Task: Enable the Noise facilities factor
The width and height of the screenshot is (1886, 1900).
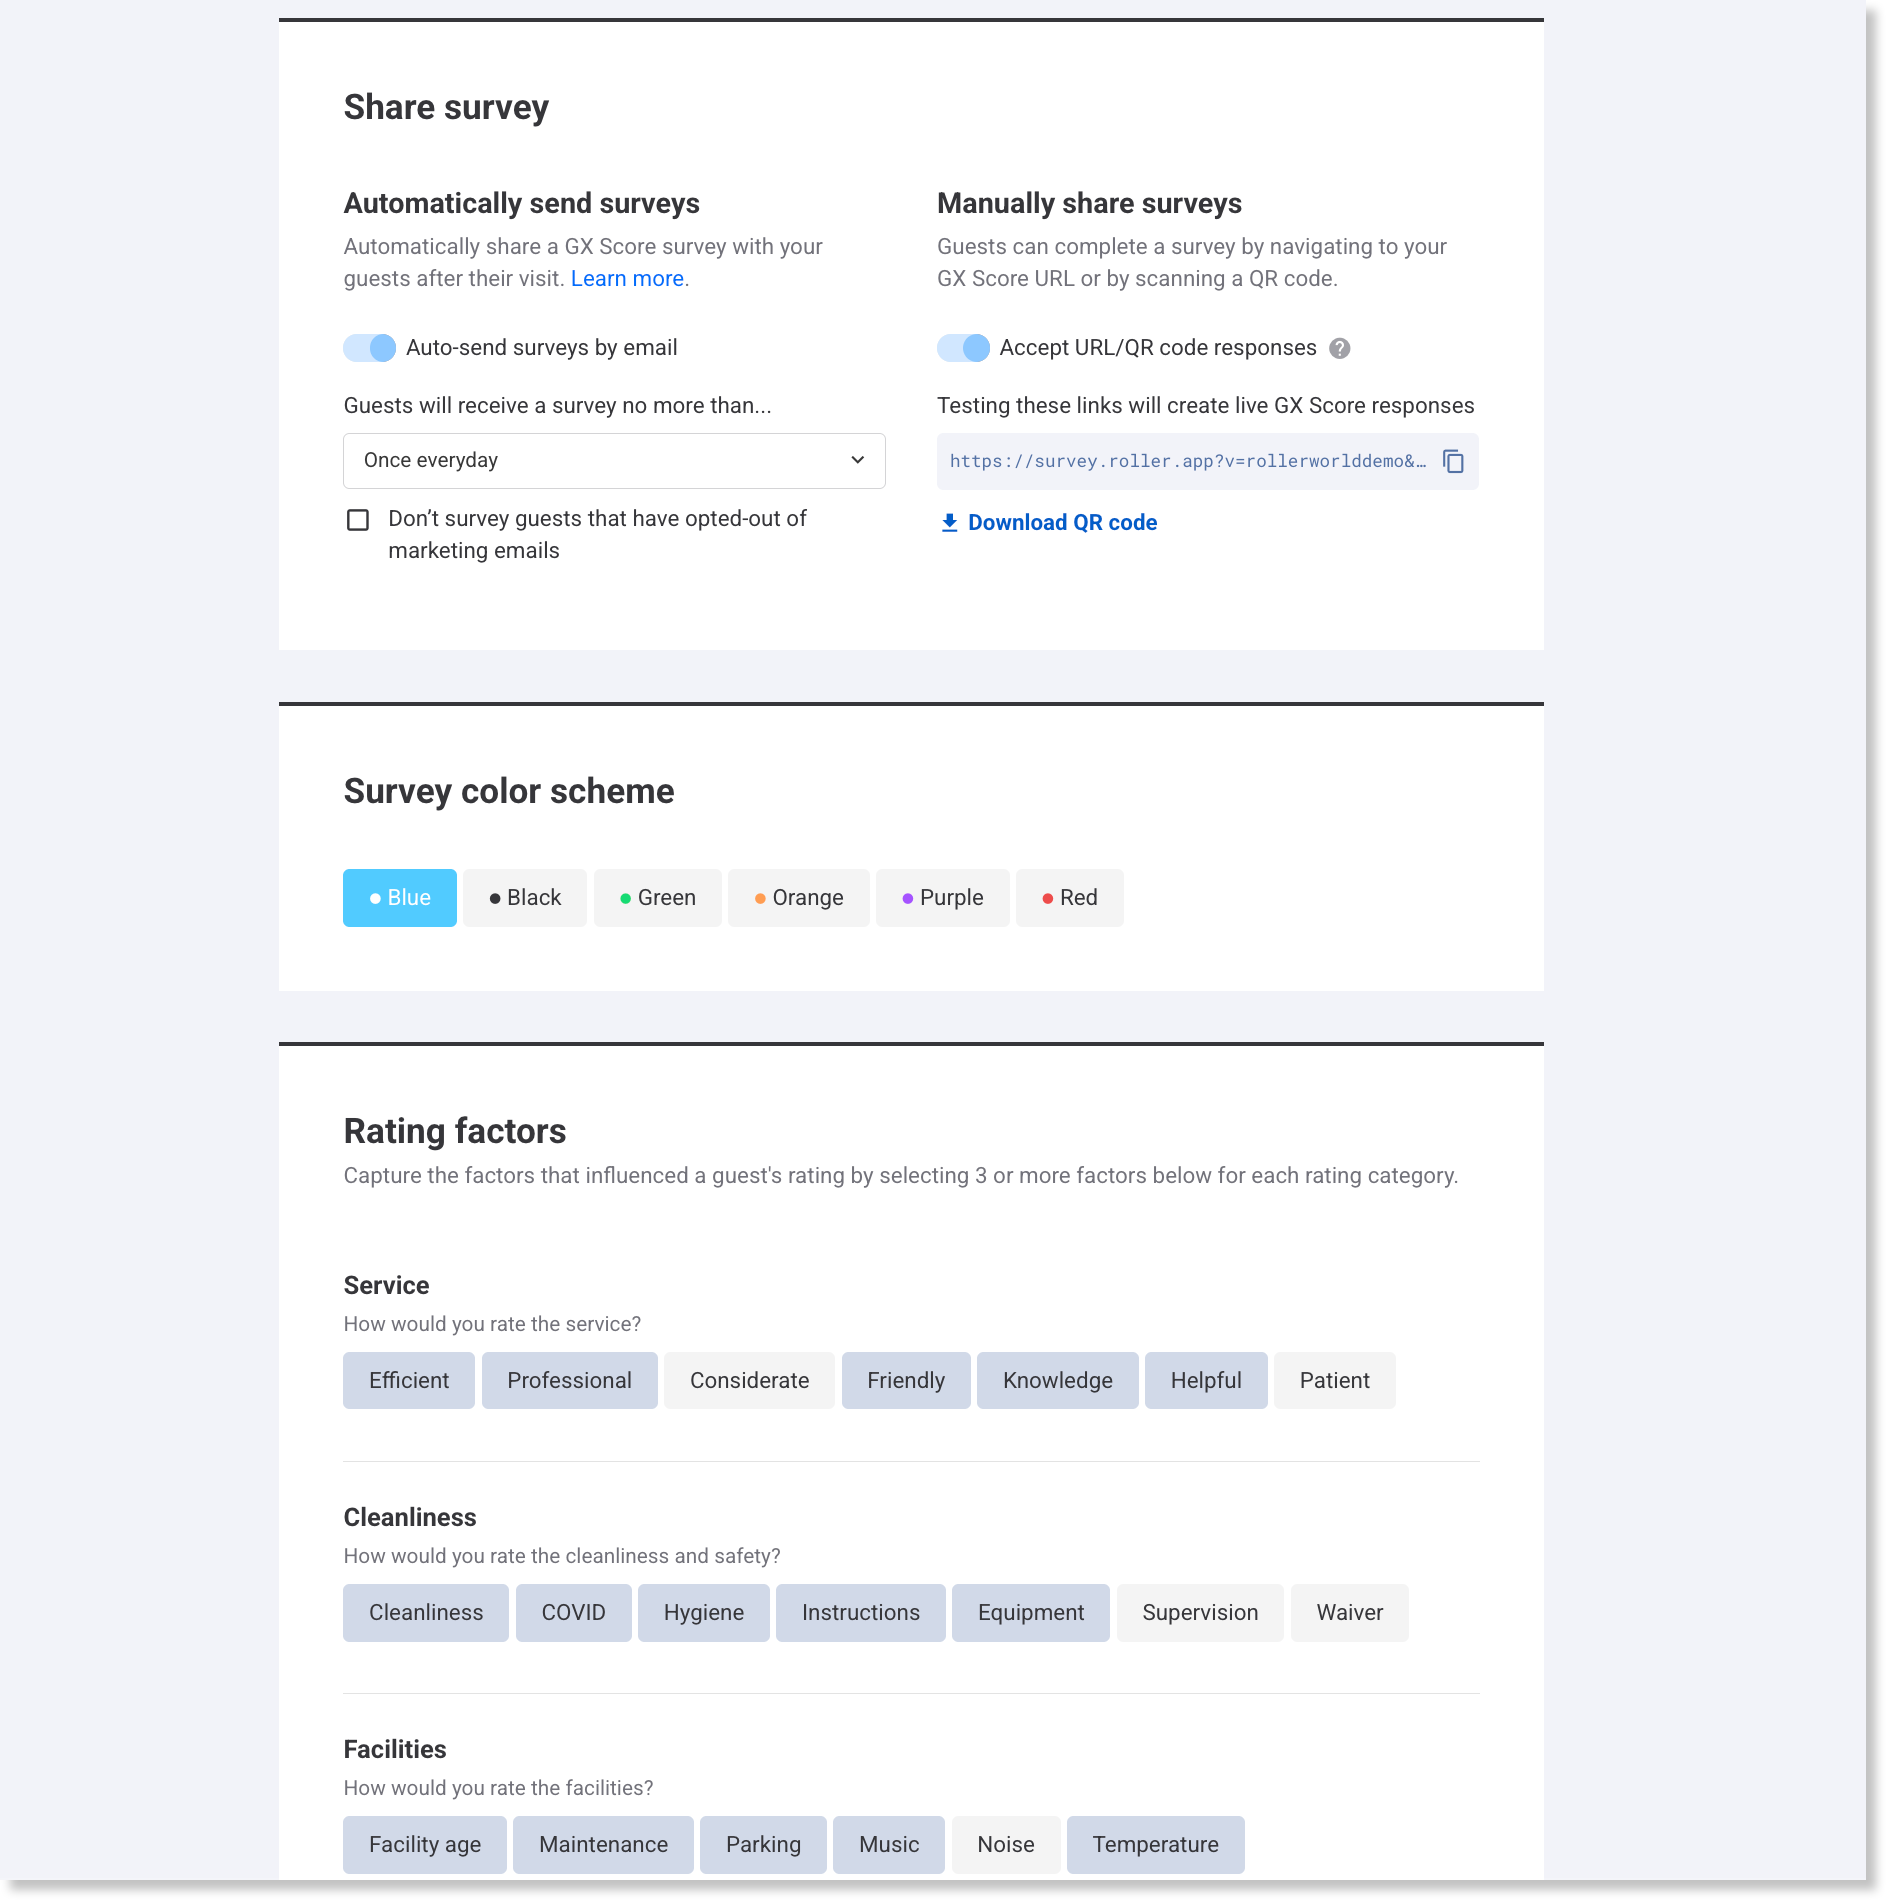Action: pos(1005,1845)
